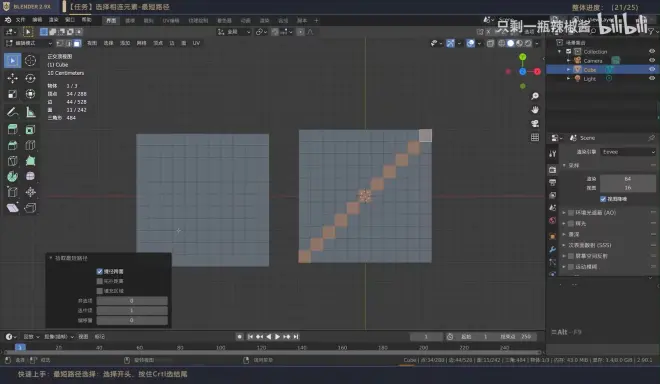Expand the Camera item in outliner
Image resolution: width=660 pixels, height=384 pixels.
click(569, 61)
